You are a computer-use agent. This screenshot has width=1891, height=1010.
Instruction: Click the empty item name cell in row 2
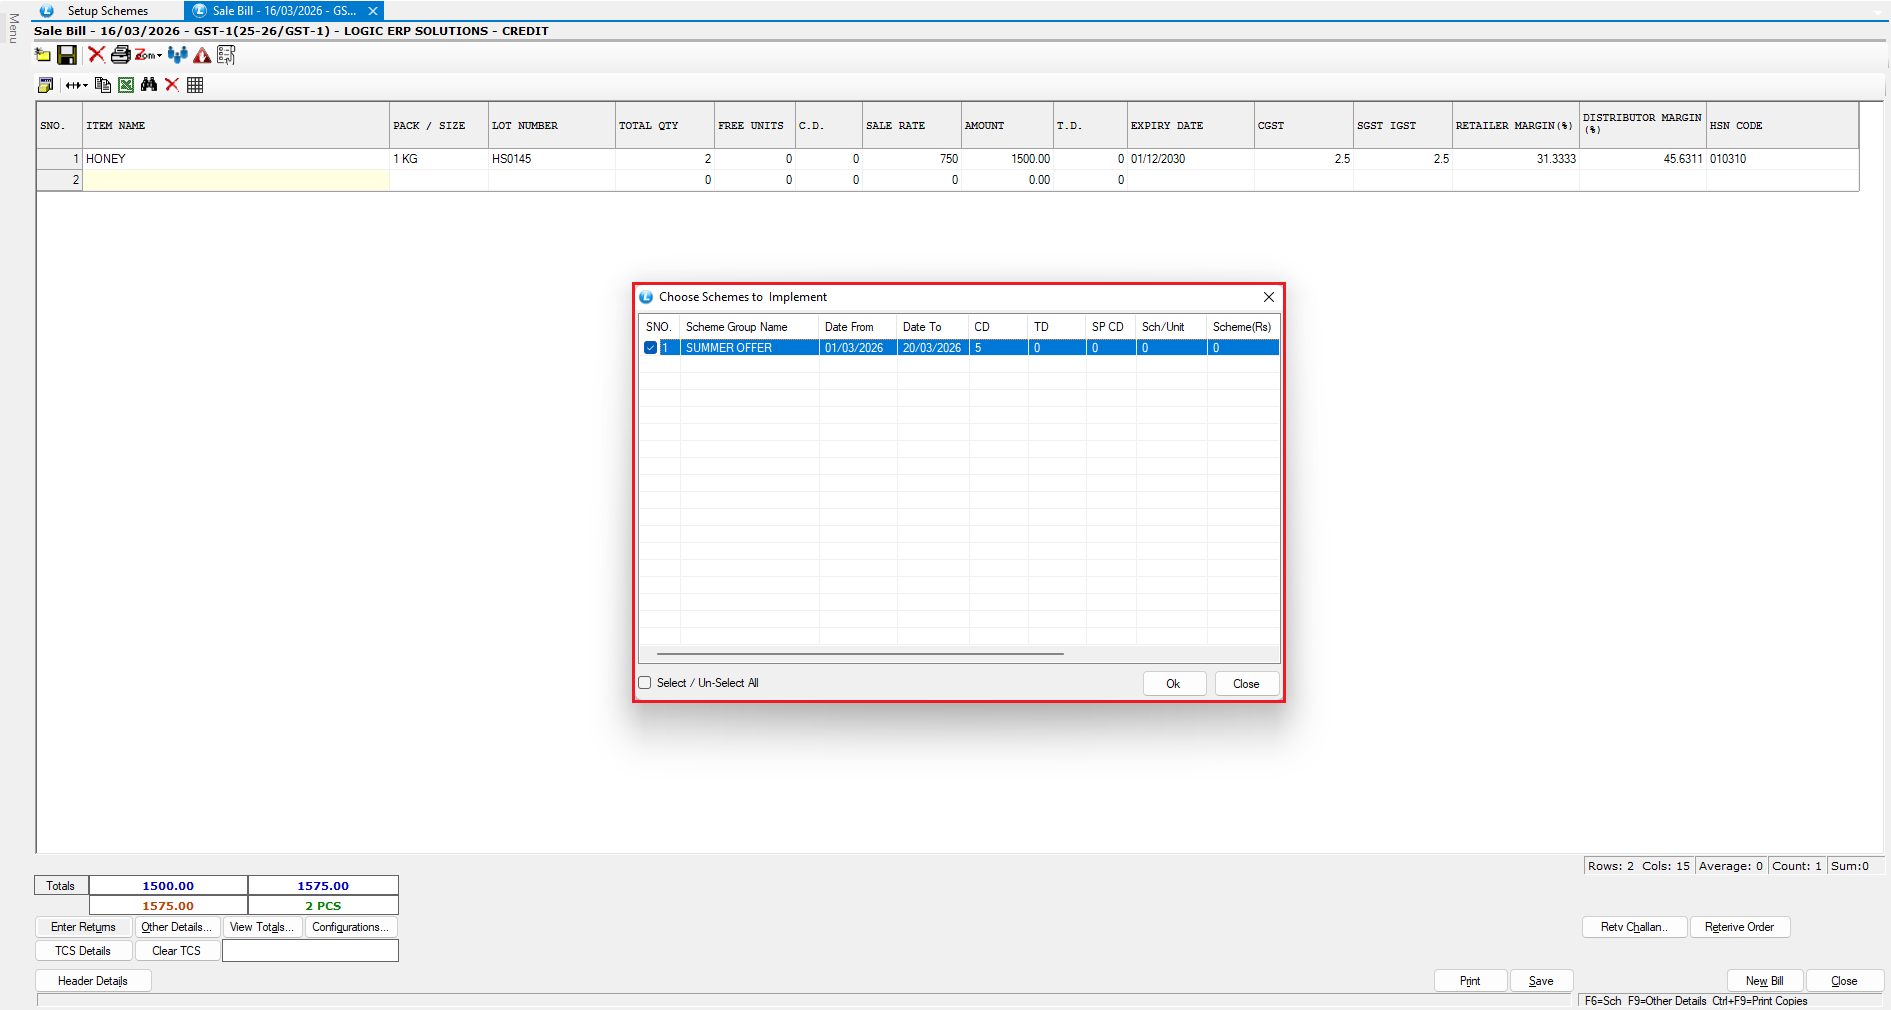[235, 180]
